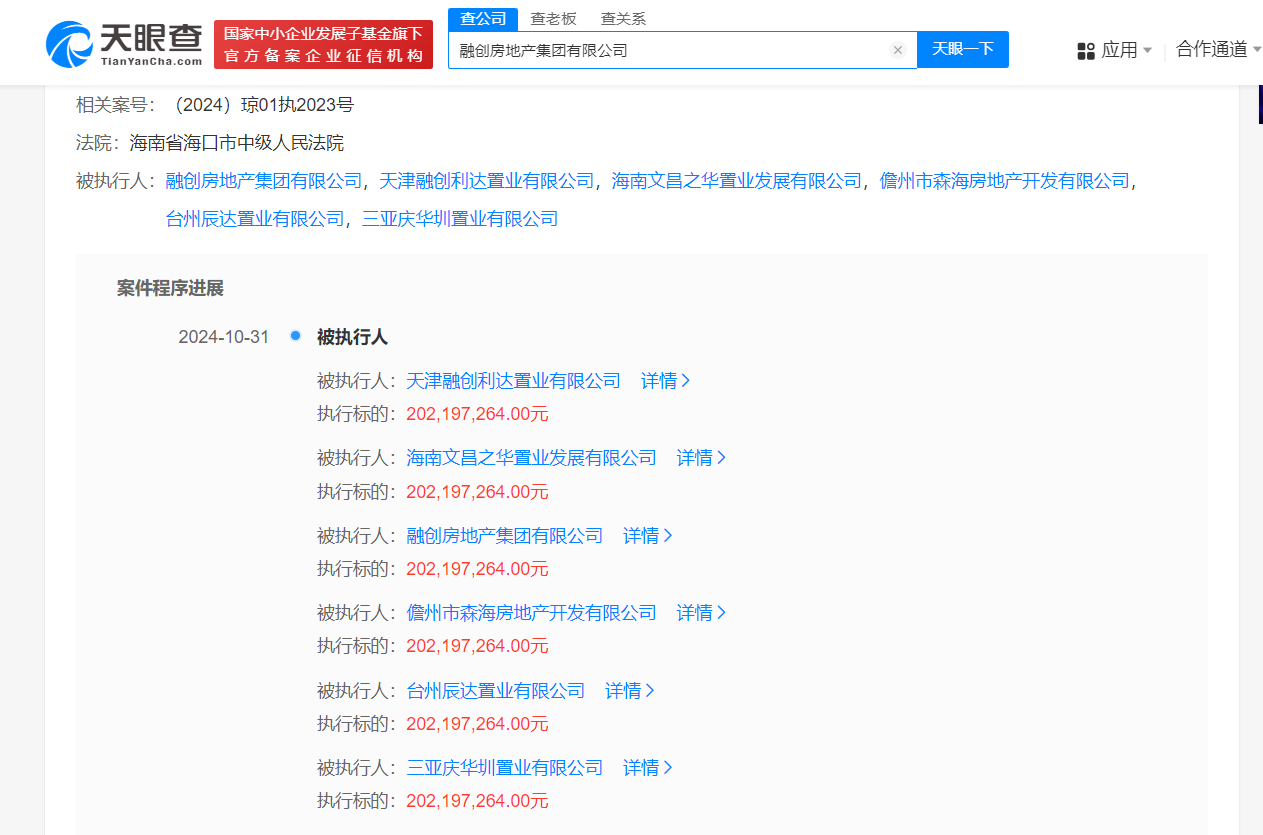Click amount 202,197,264.00元 under 三亚庆华圳置业
This screenshot has width=1263, height=835.
tap(477, 801)
